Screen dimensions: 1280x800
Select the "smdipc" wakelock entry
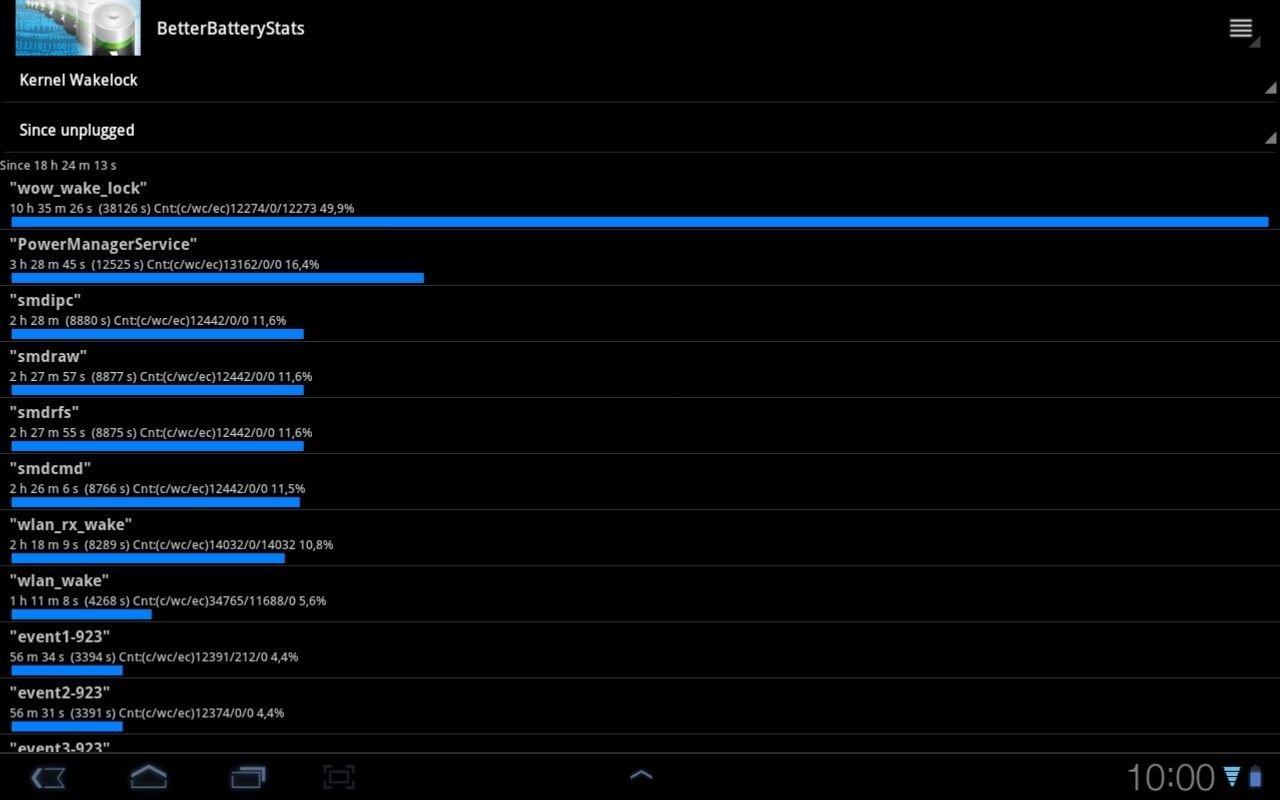640,314
